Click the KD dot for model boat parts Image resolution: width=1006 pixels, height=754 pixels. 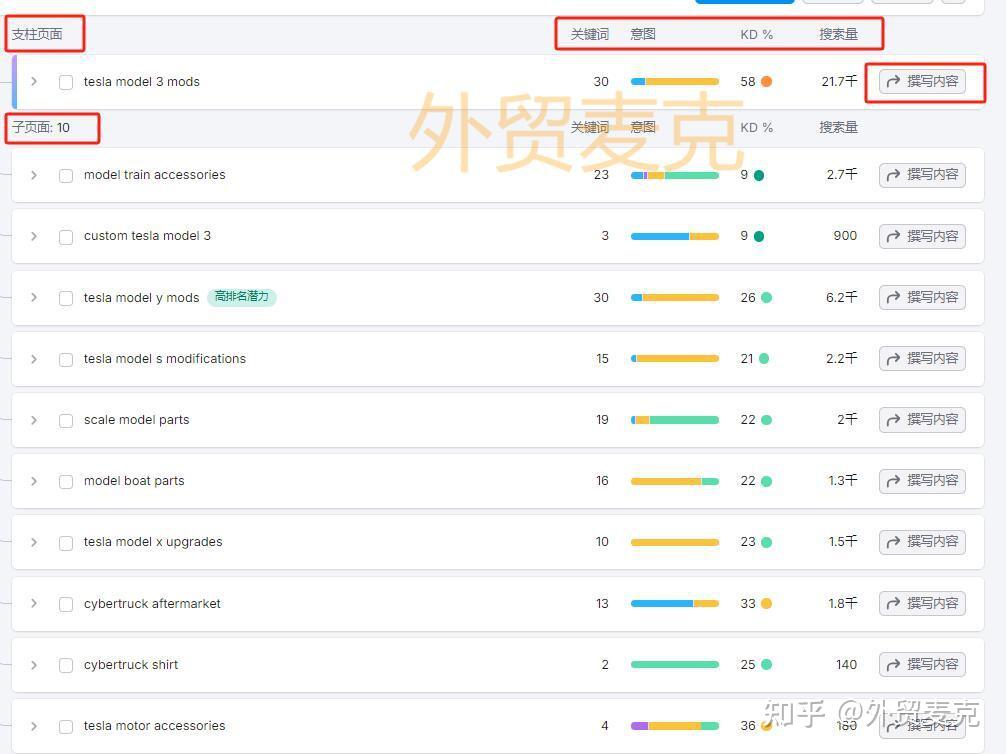pyautogui.click(x=766, y=481)
